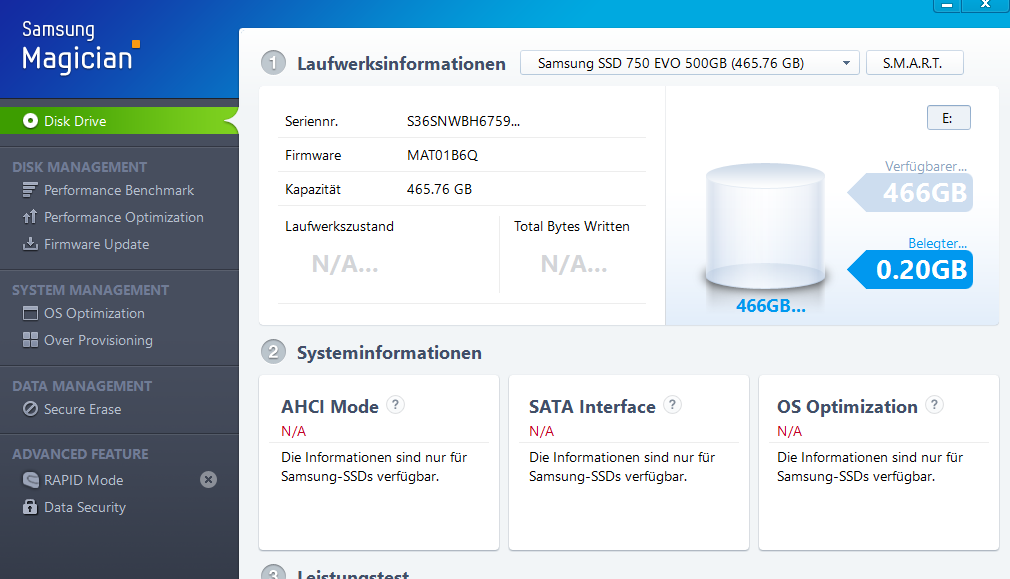Screen dimensions: 1010x579
Task: Click the N/A under Total Bytes Written
Action: click(573, 263)
